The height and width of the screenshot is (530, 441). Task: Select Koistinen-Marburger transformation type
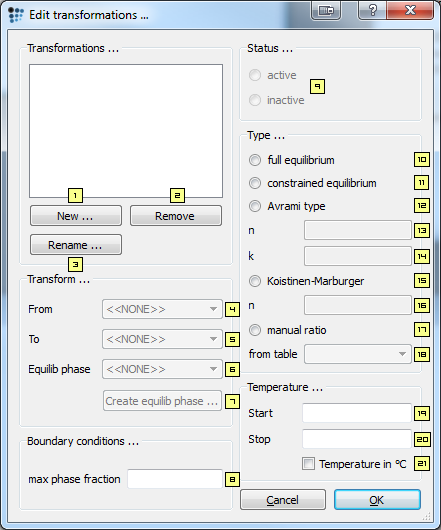click(255, 281)
